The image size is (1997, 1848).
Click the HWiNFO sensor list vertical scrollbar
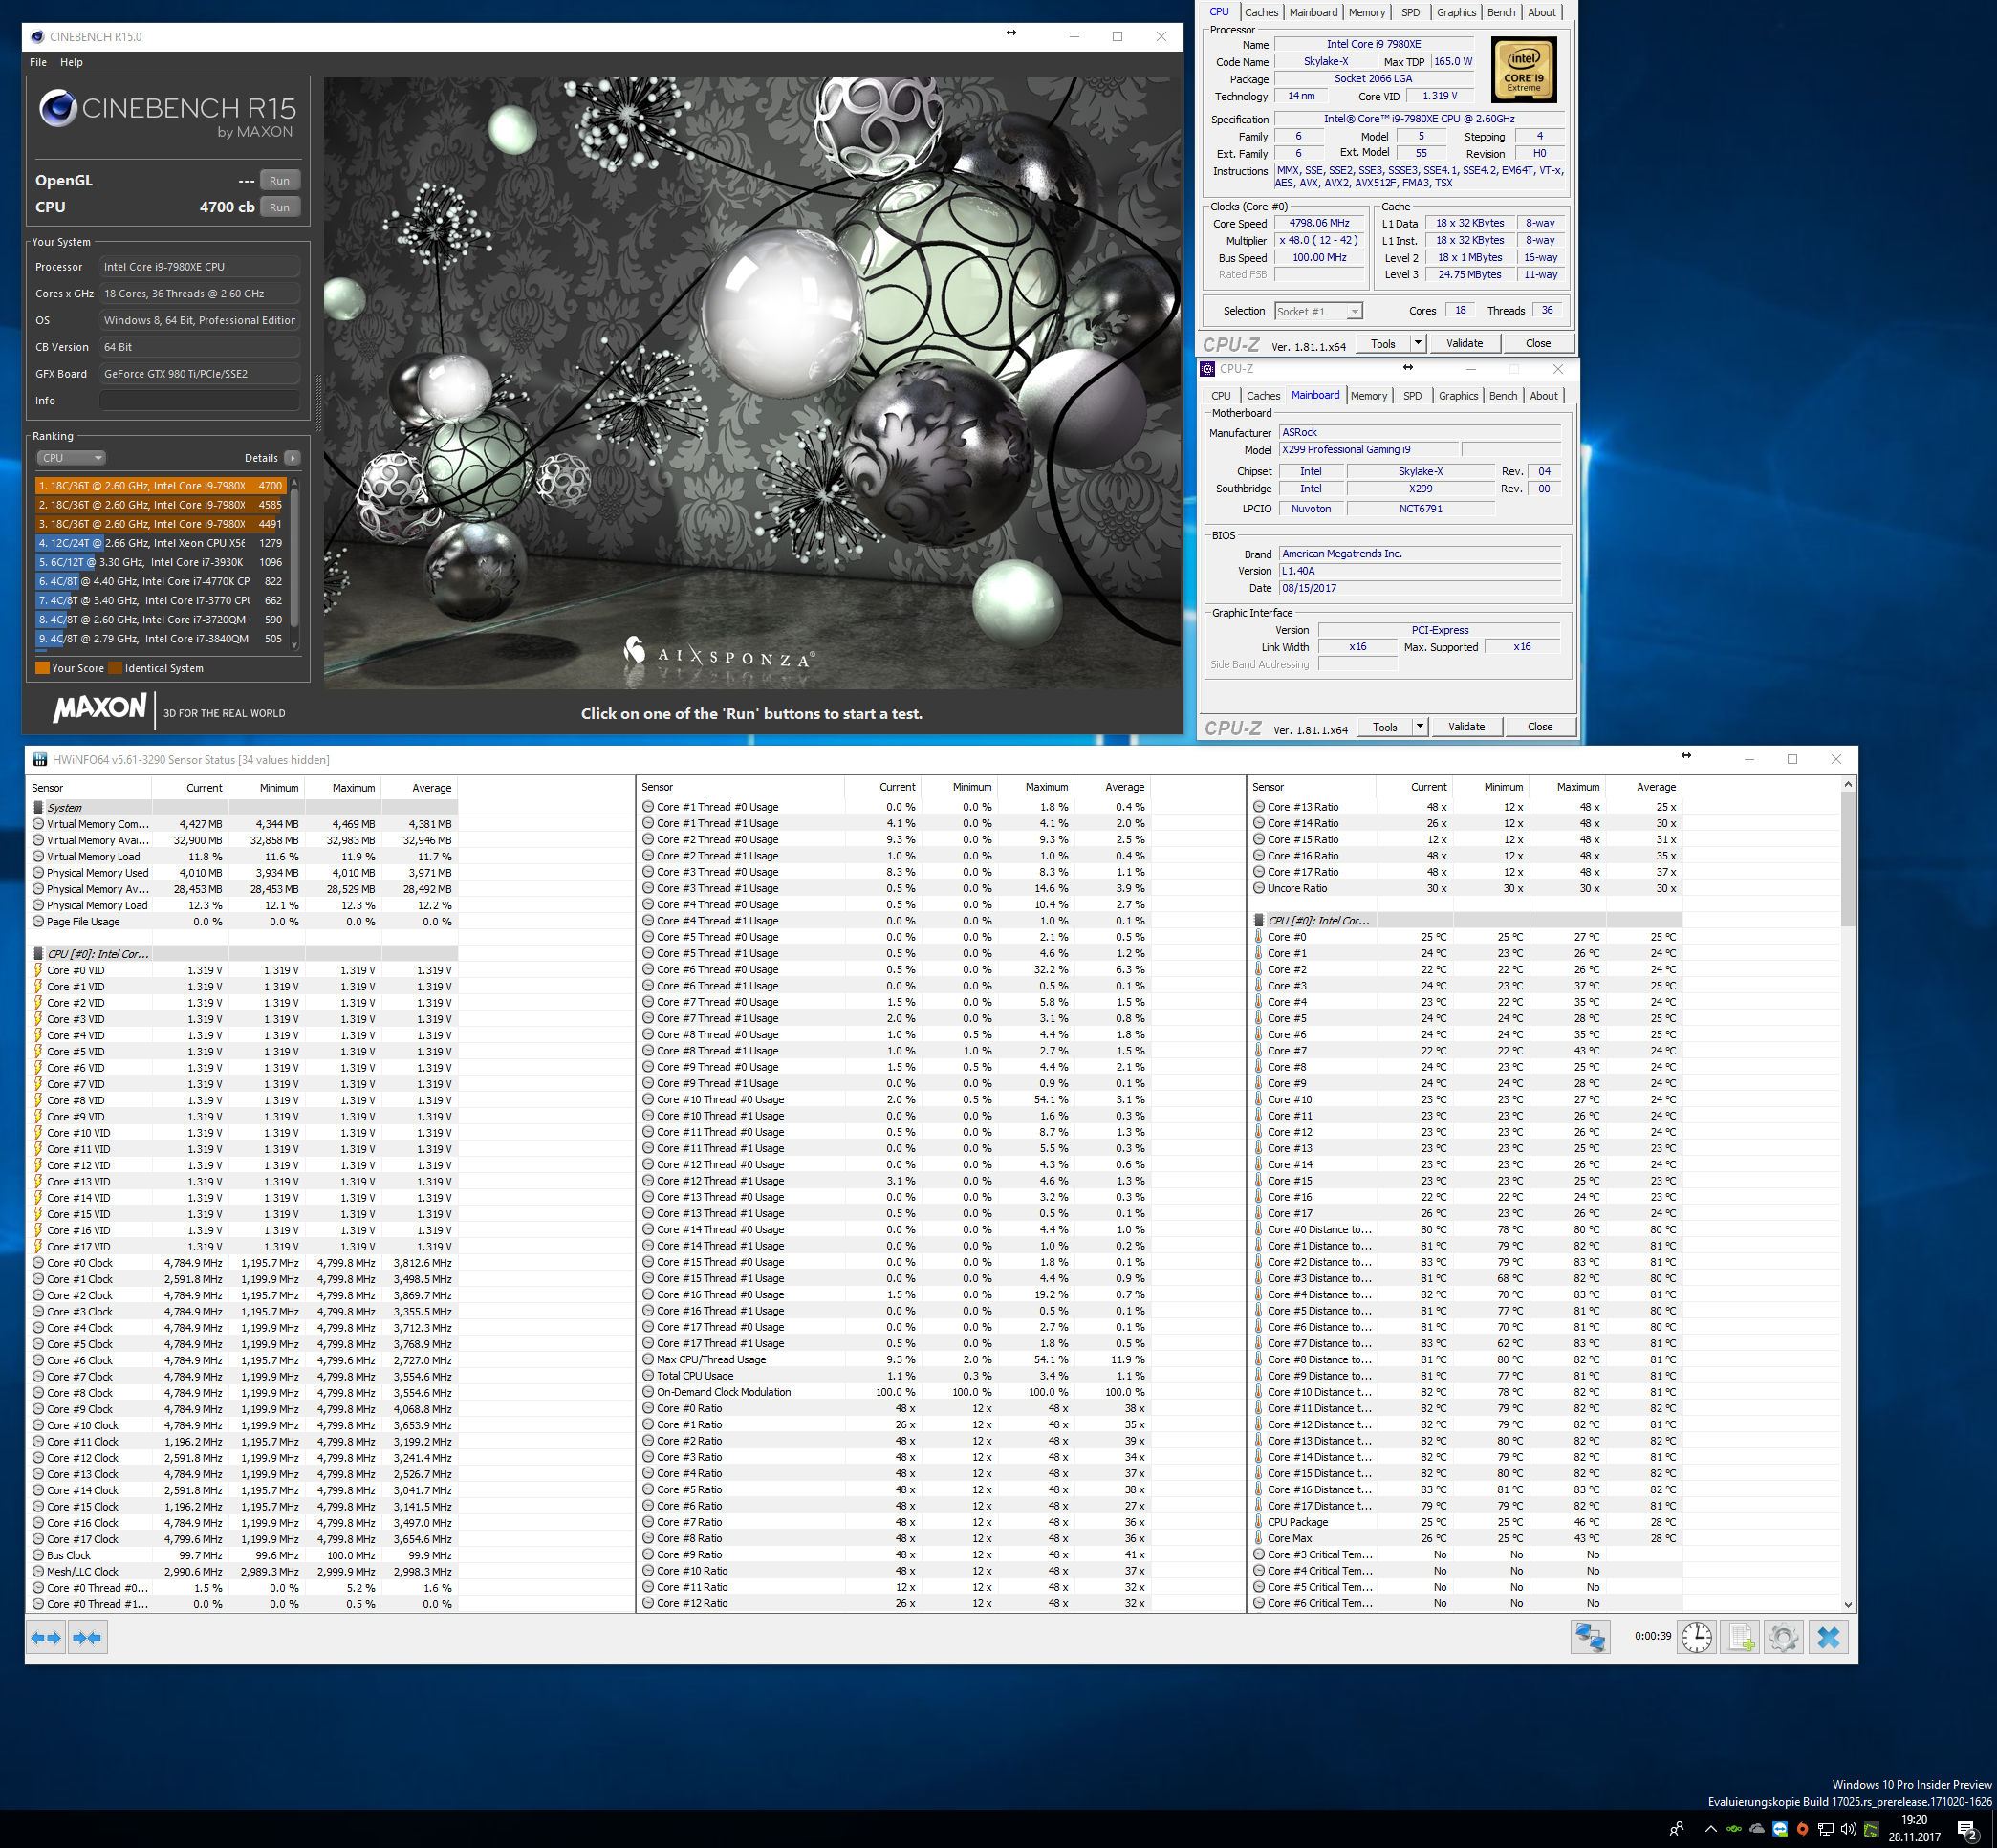[x=1847, y=860]
